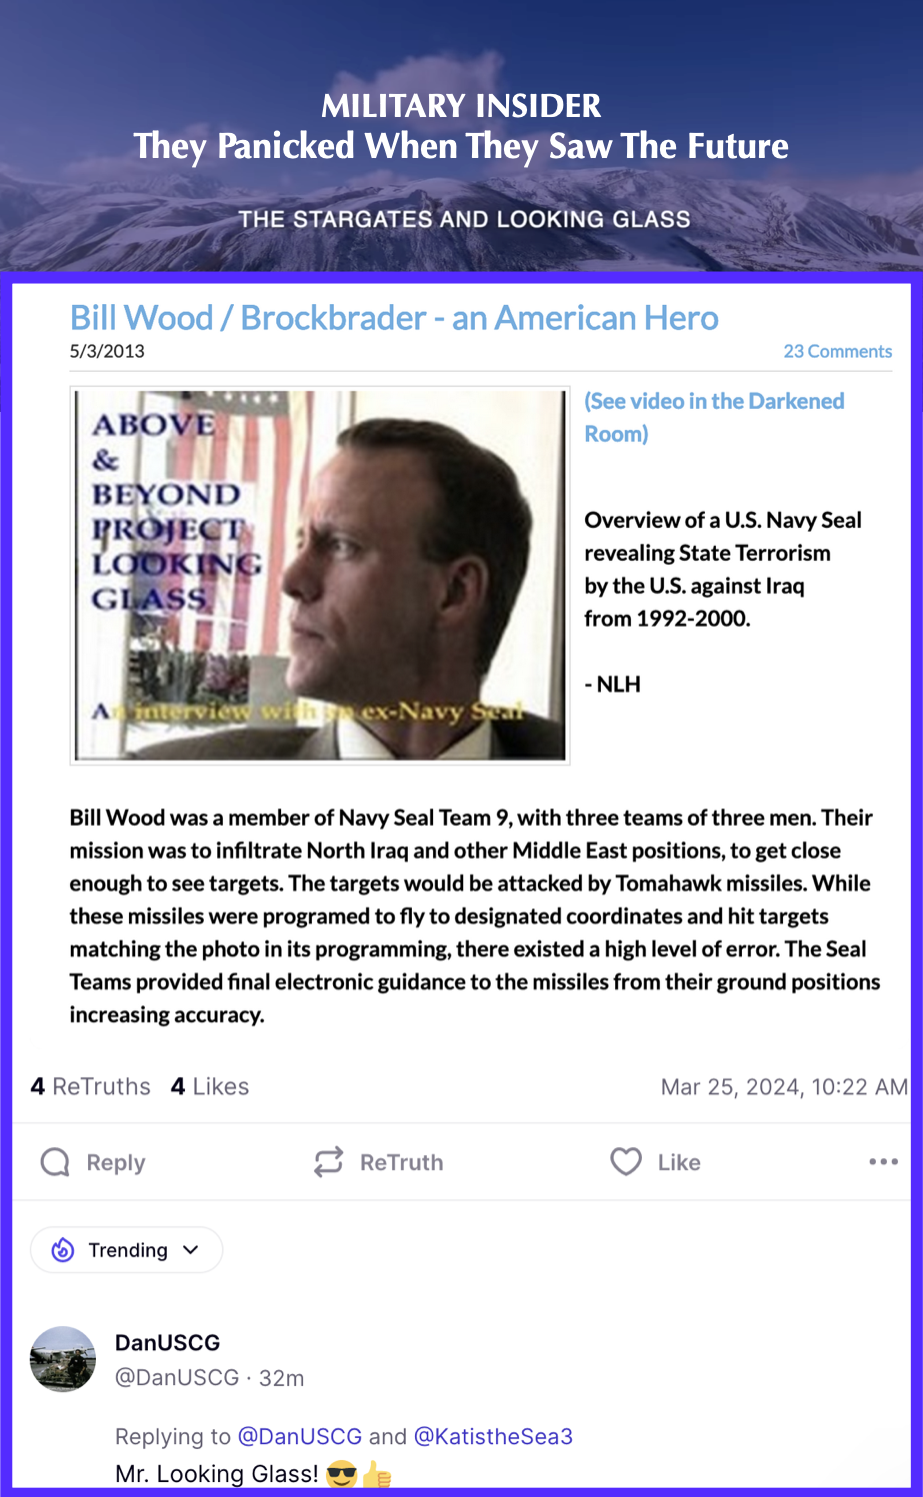Click the @DanUSCG handle under the name
Viewport: 923px width, 1497px height.
[177, 1378]
